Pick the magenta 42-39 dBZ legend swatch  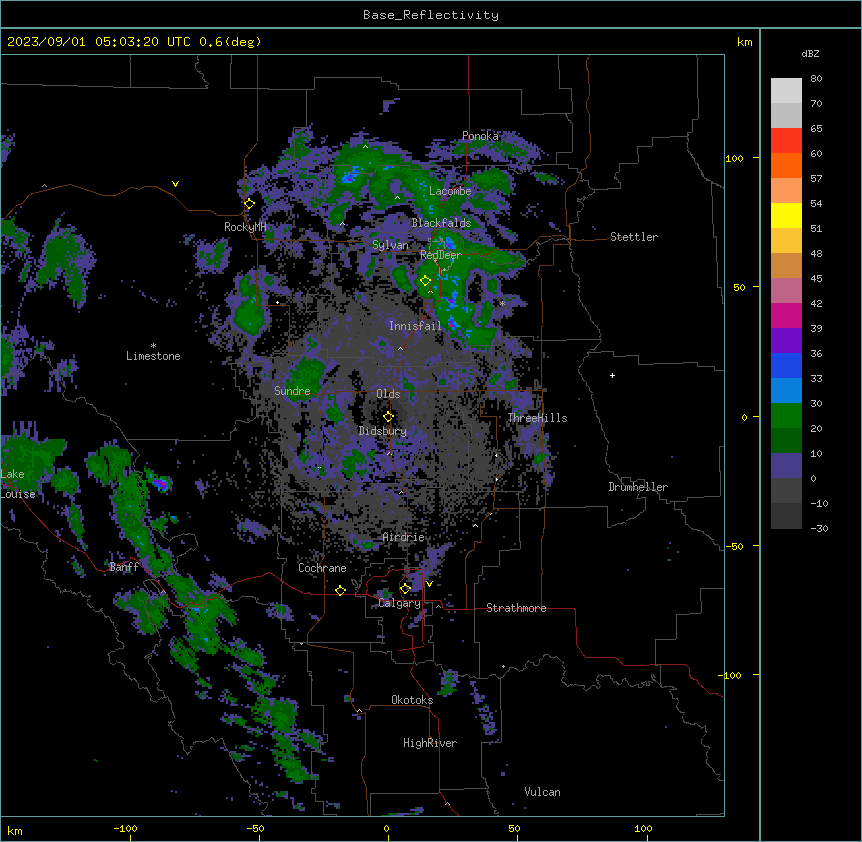tap(786, 315)
